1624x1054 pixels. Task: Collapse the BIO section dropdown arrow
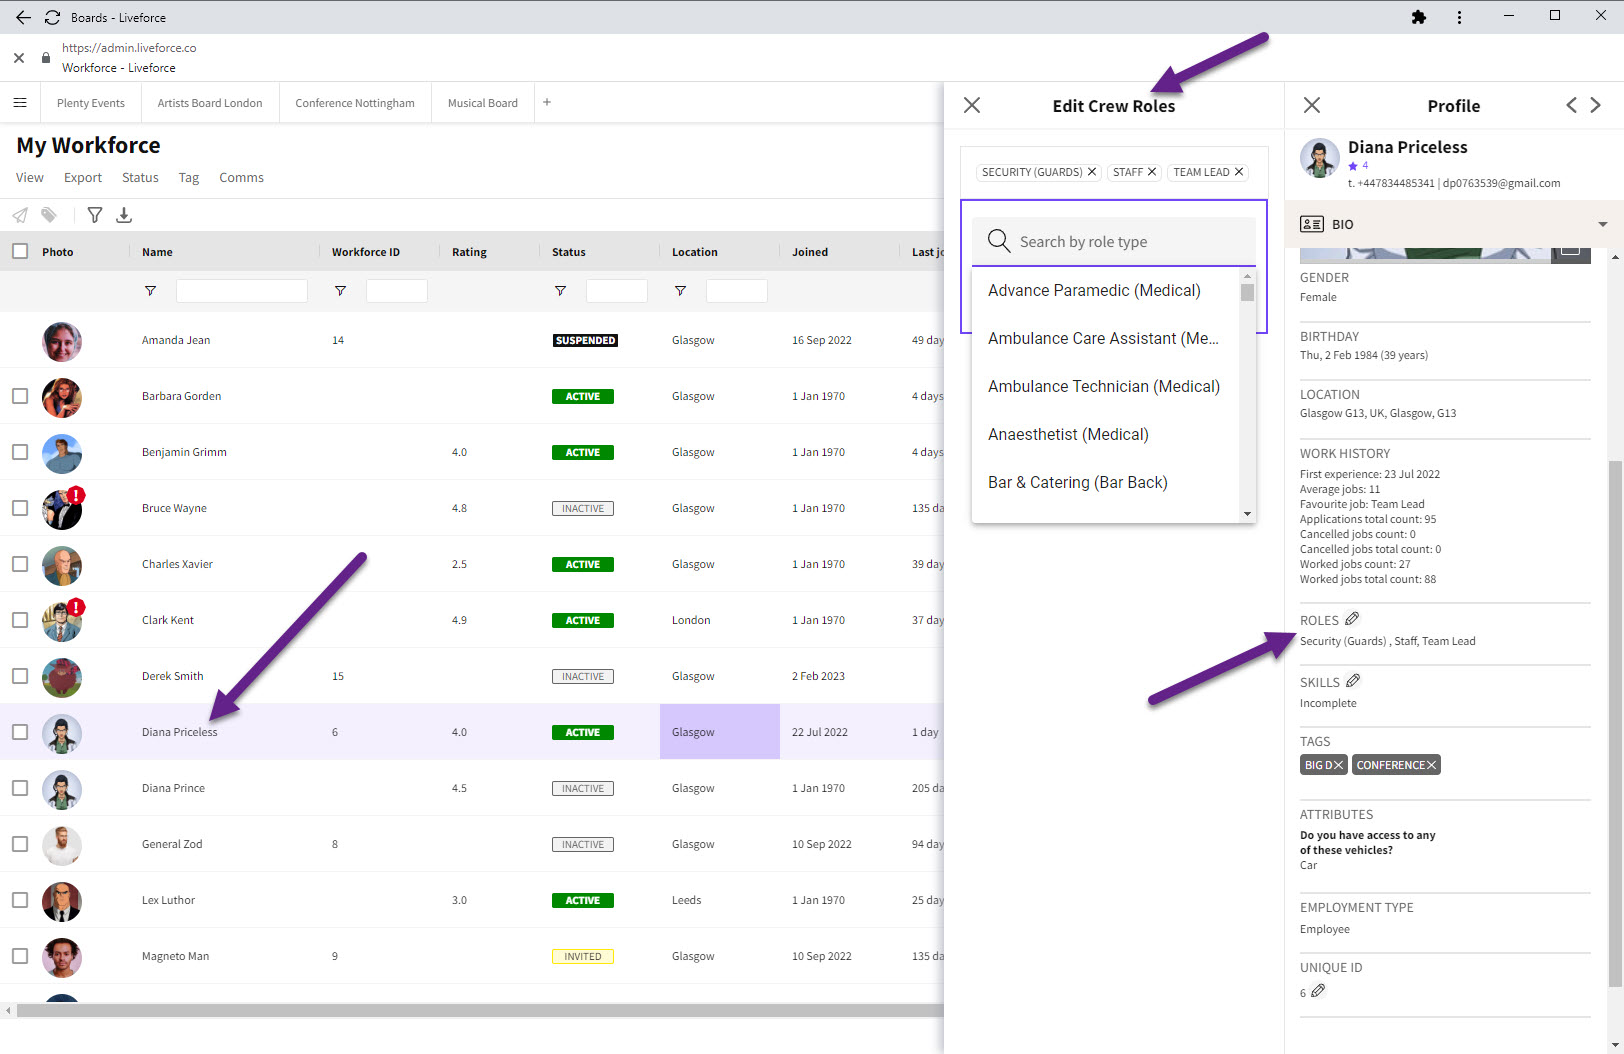pos(1602,225)
